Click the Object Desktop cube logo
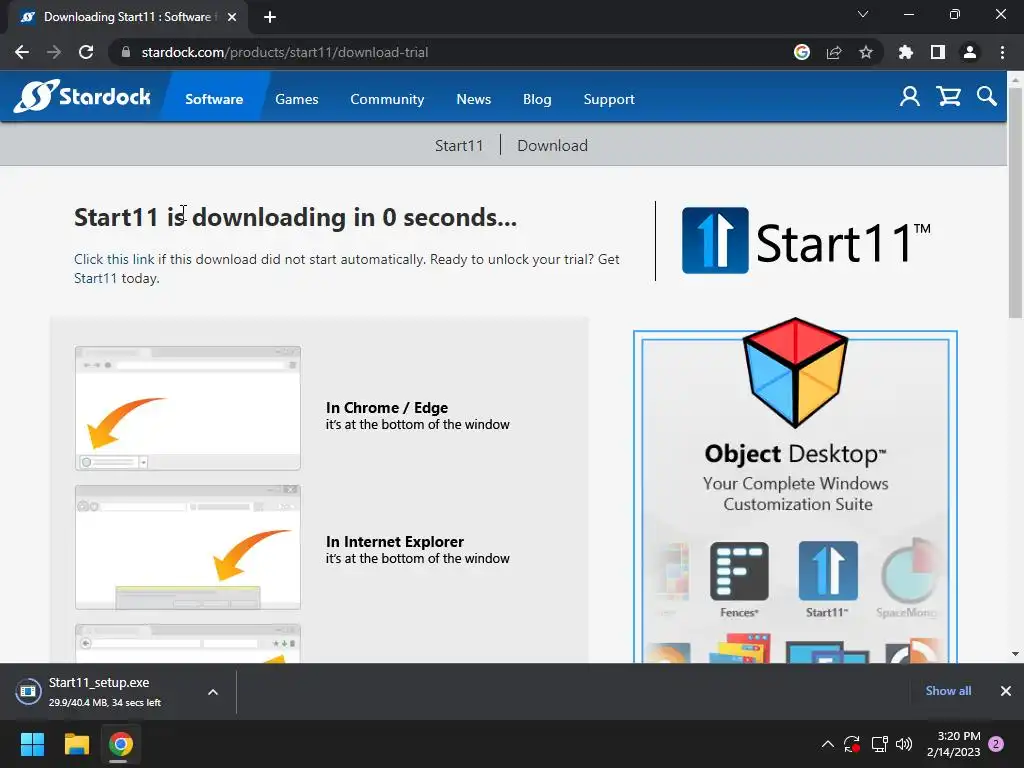The image size is (1024, 768). point(795,372)
